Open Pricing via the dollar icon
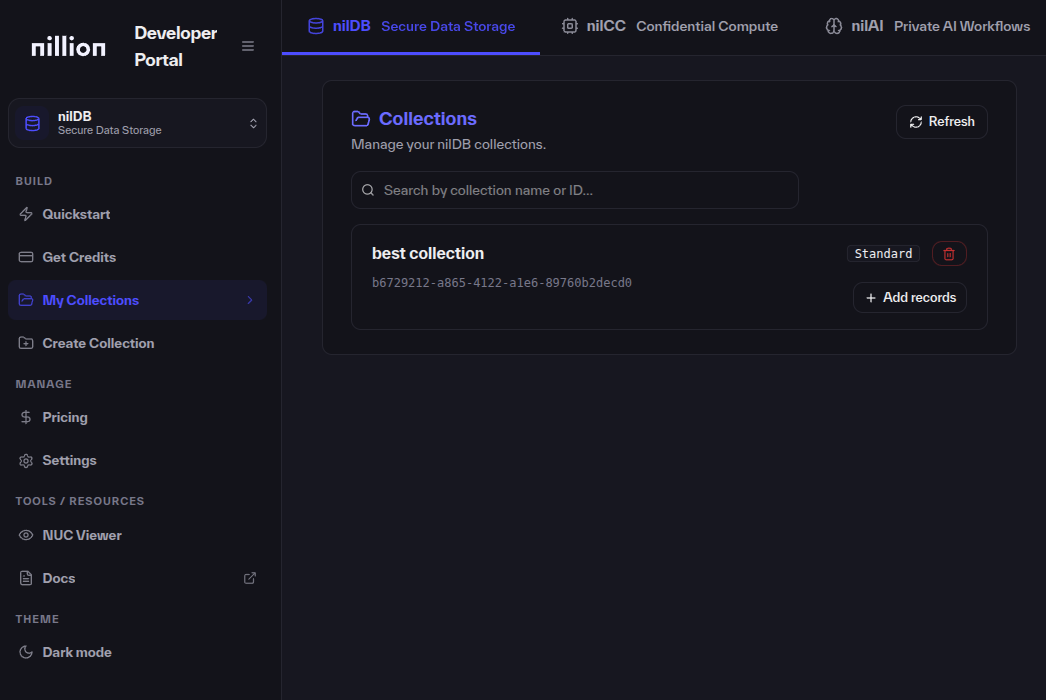This screenshot has width=1046, height=700. click(x=25, y=417)
